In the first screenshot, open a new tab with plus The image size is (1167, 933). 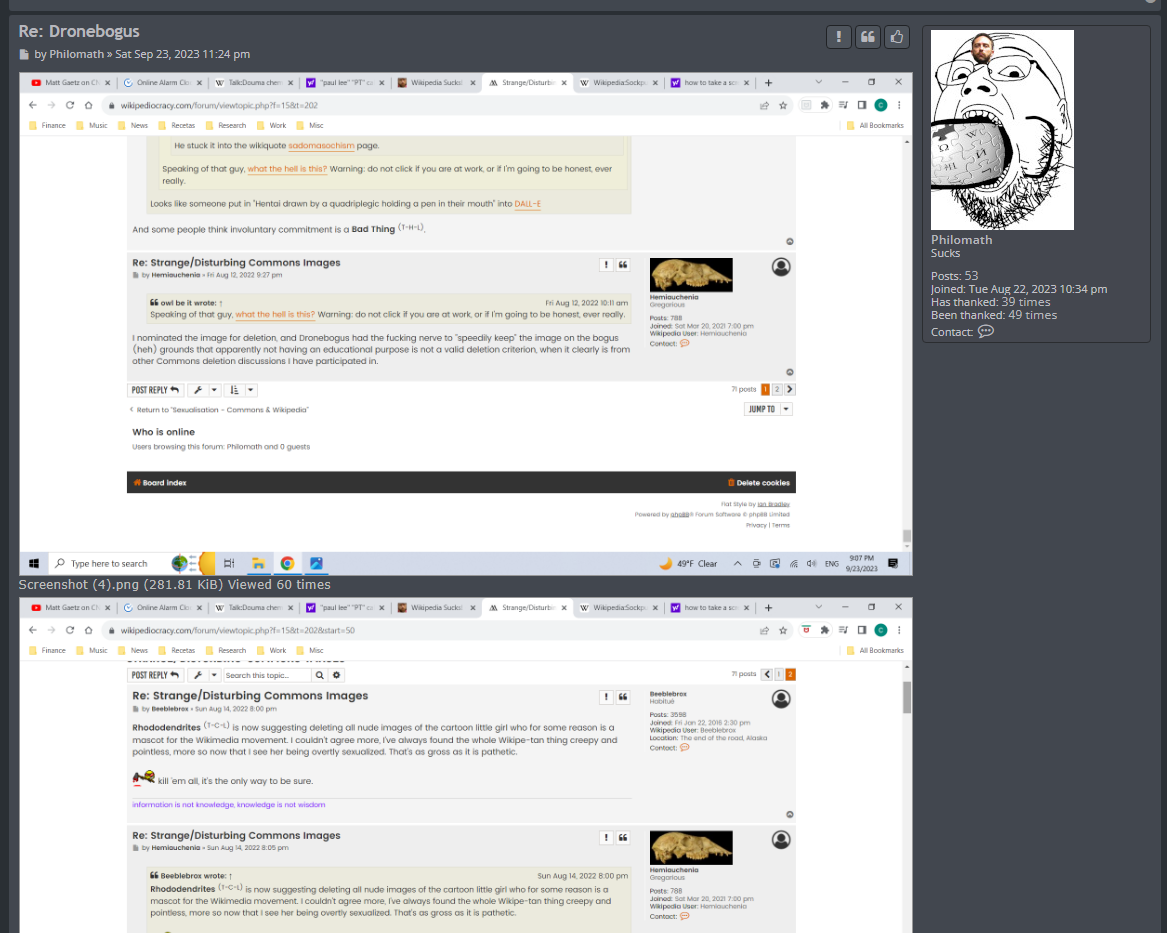click(x=769, y=83)
